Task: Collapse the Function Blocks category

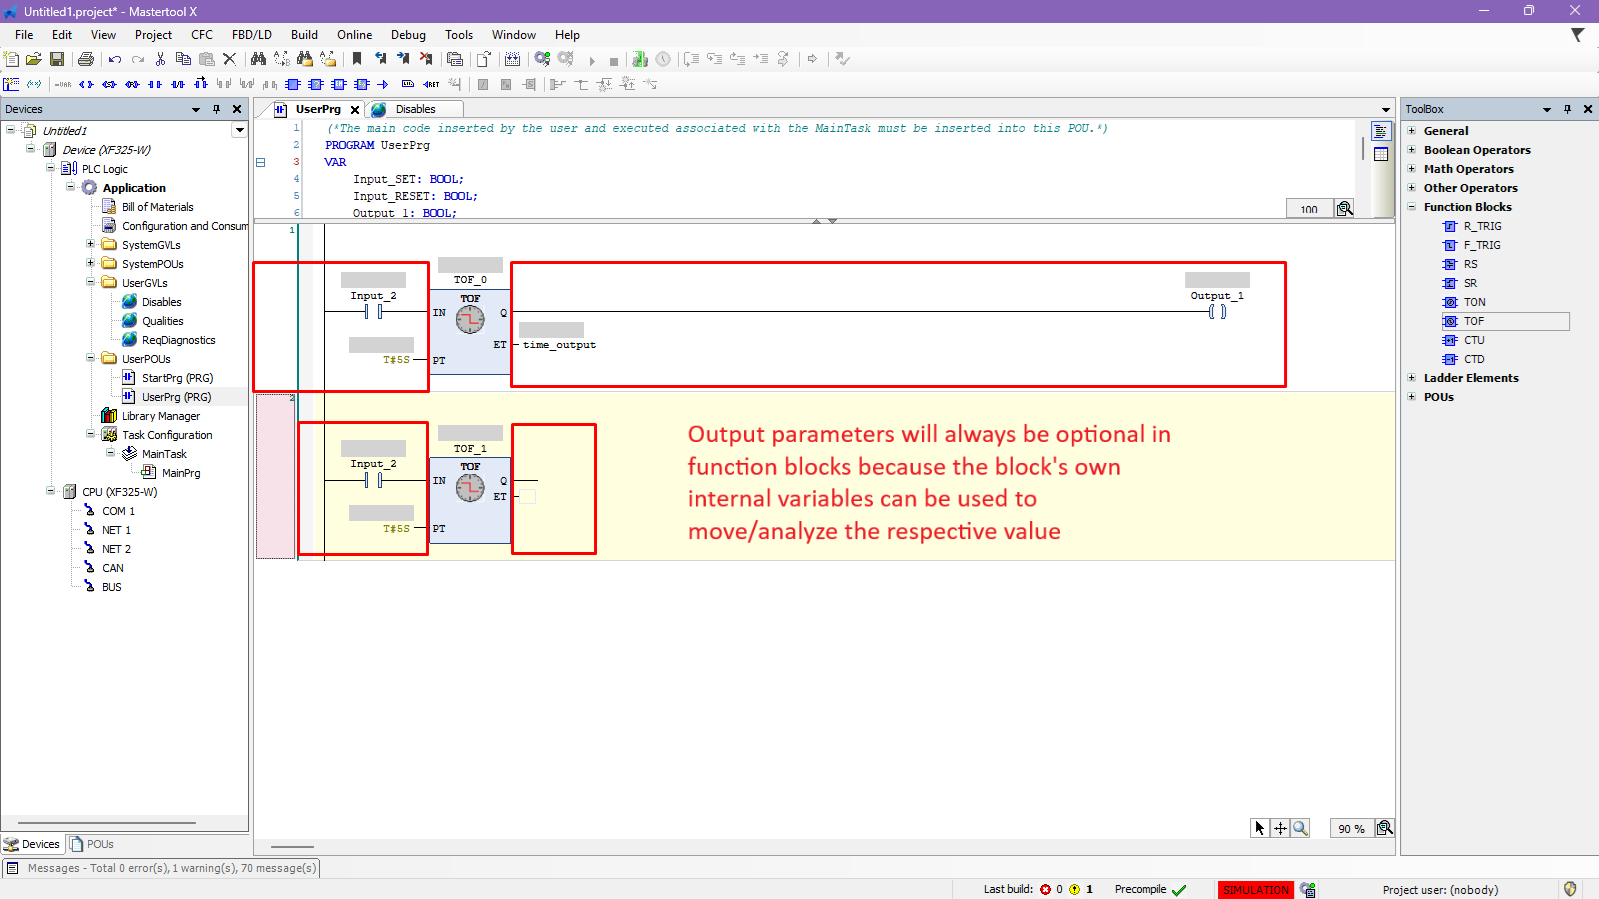Action: click(1411, 207)
